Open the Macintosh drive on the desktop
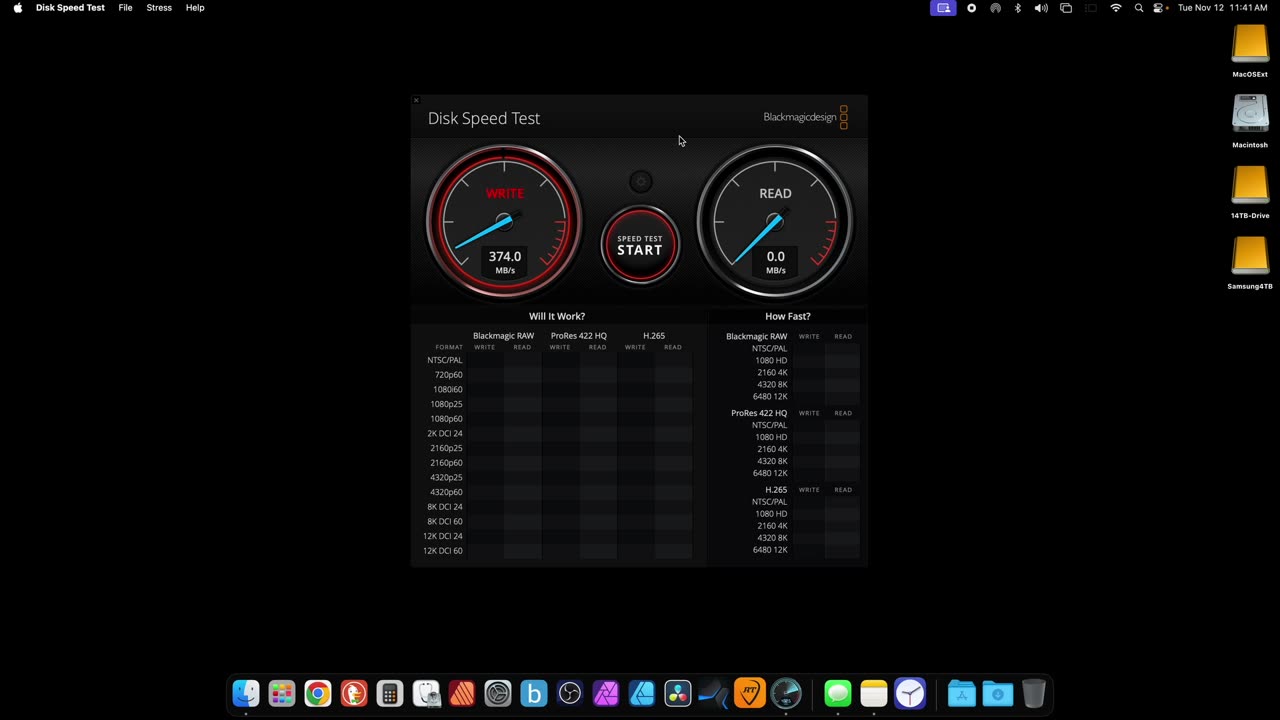1280x720 pixels. (1250, 122)
